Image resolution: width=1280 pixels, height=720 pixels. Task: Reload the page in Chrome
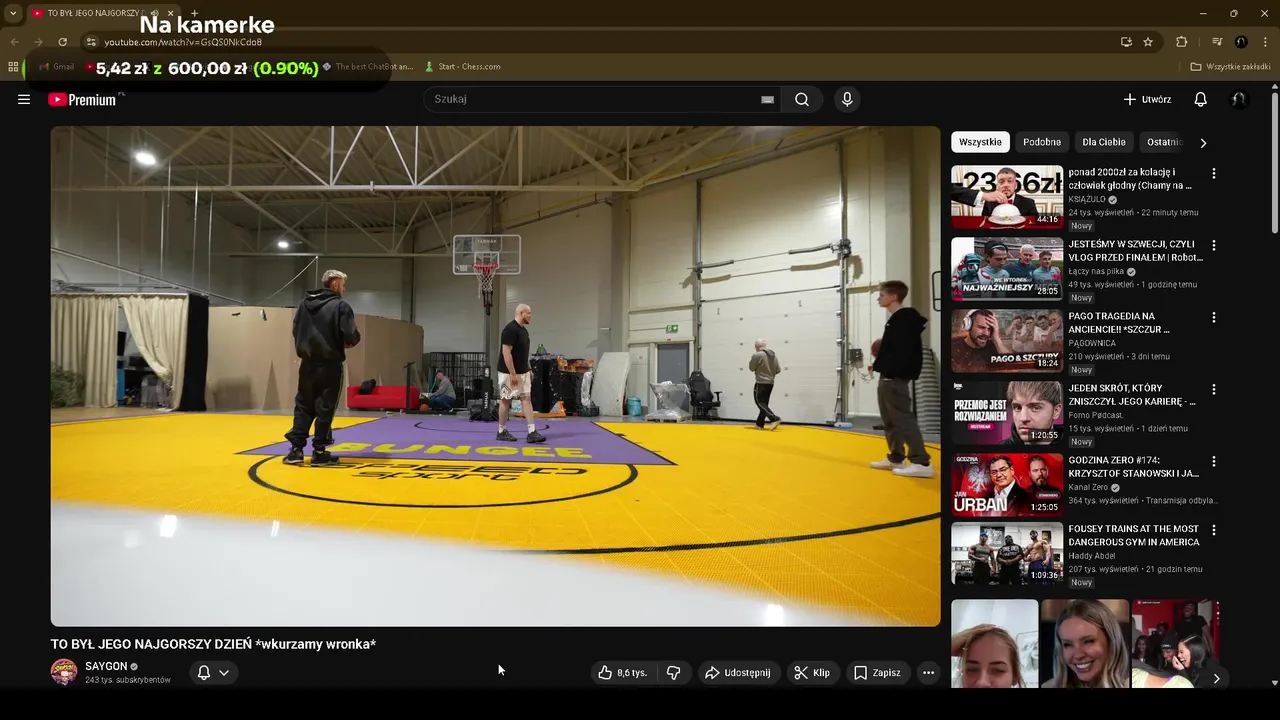[62, 42]
